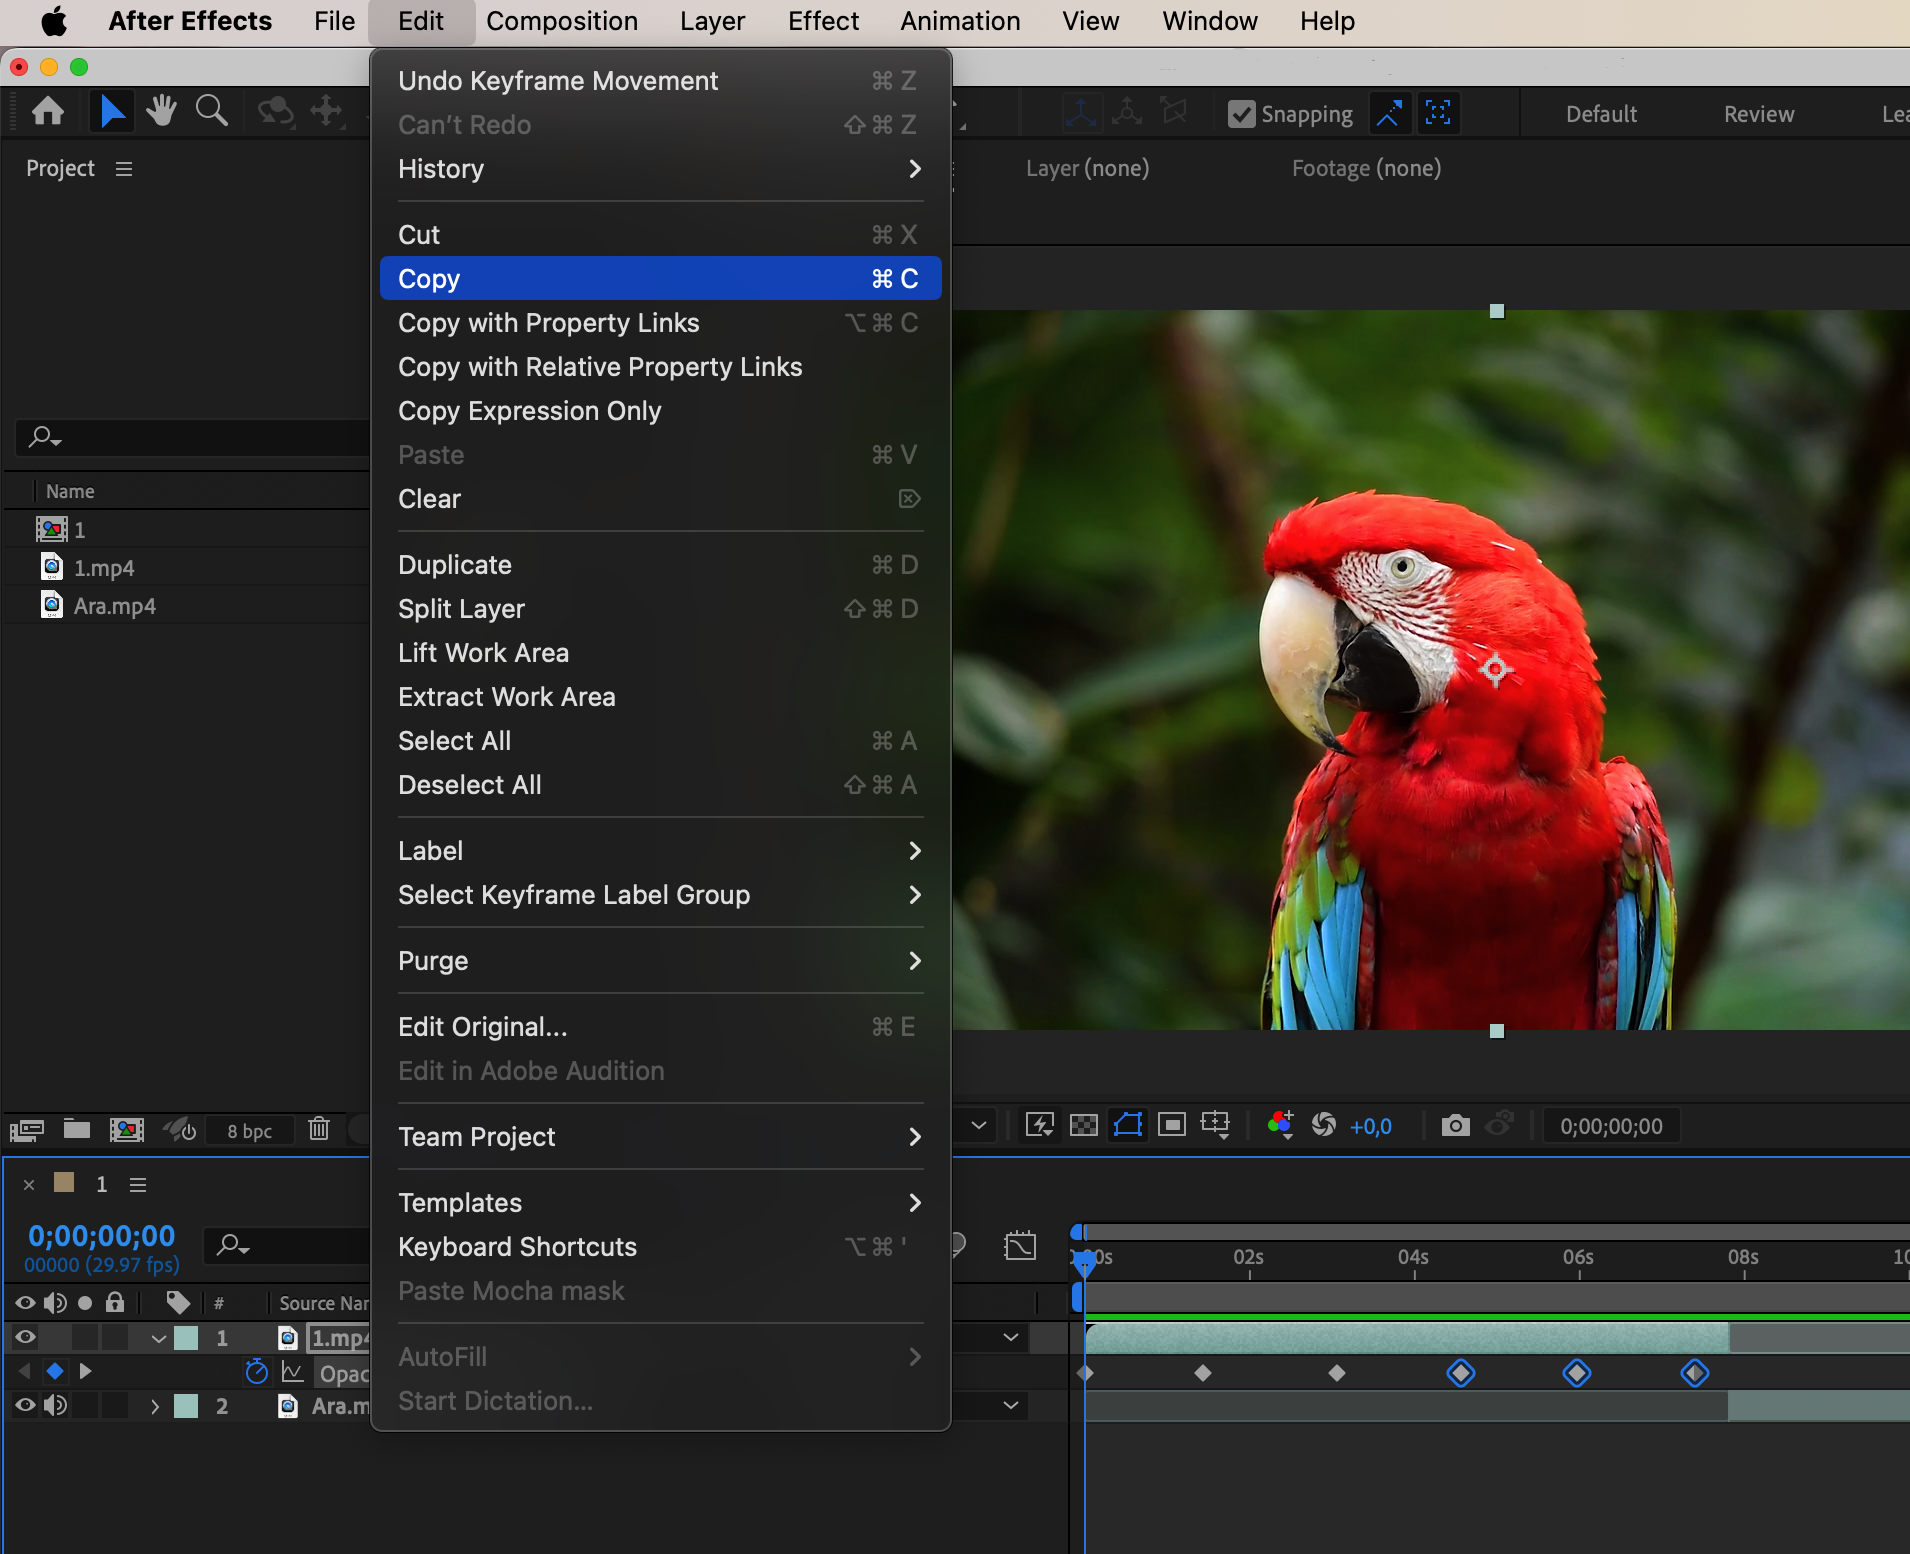Collapse layer 1 properties
This screenshot has height=1554, width=1910.
tap(158, 1338)
